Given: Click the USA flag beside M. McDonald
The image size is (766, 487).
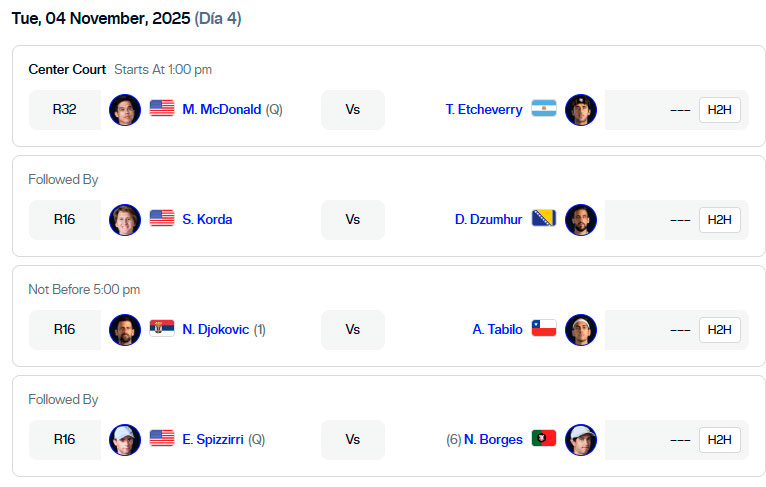Looking at the screenshot, I should [x=162, y=109].
